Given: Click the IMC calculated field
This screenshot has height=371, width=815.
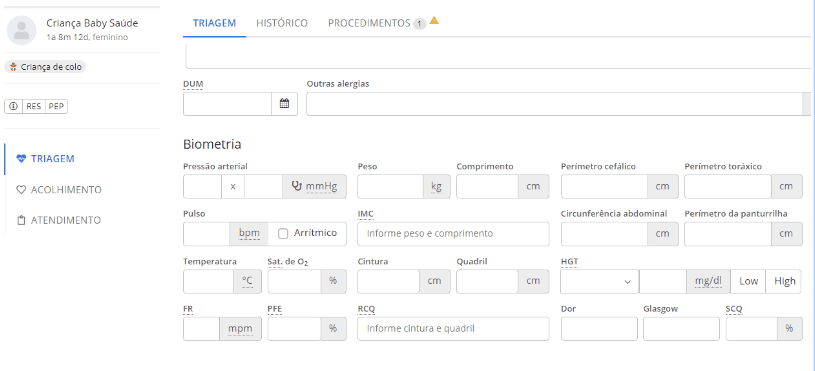Looking at the screenshot, I should pos(453,234).
